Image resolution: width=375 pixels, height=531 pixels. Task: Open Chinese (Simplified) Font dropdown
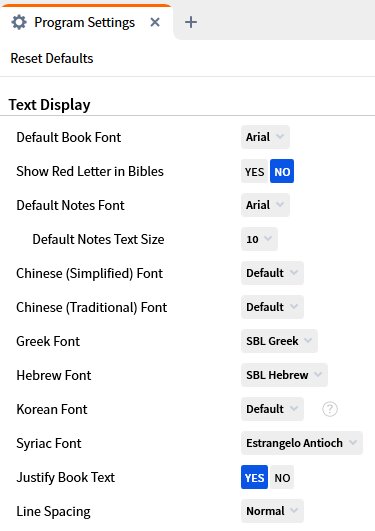click(272, 273)
